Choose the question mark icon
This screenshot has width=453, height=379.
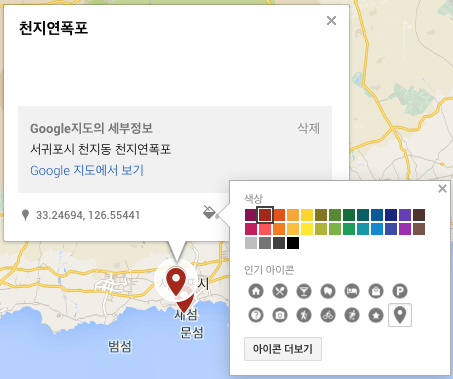256,315
